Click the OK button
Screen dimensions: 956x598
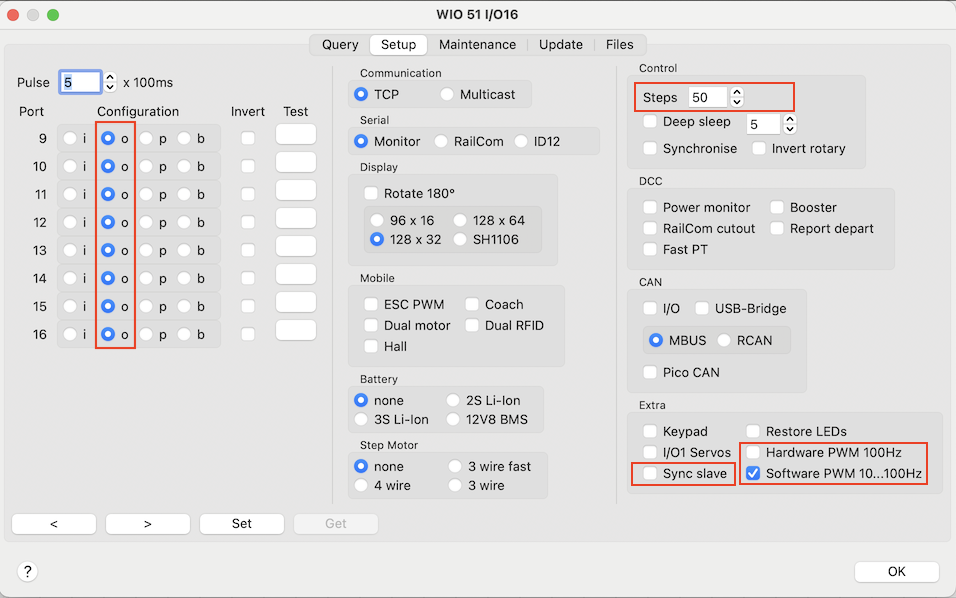pyautogui.click(x=896, y=571)
